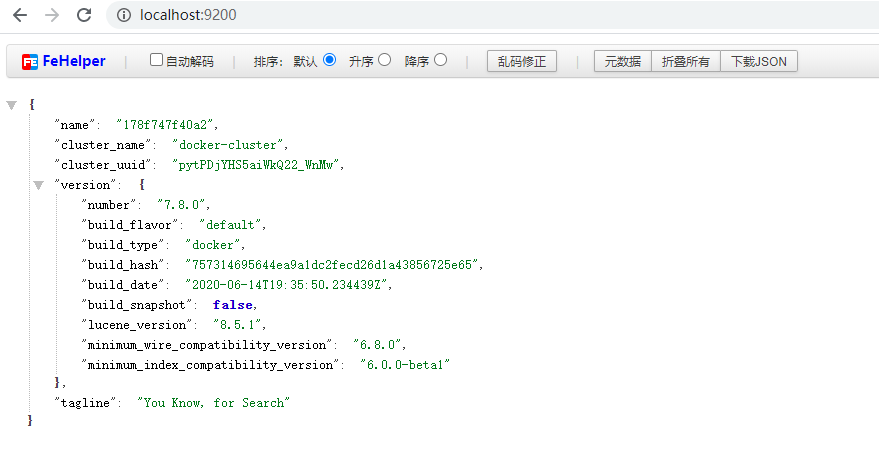Click the "build_date" key
This screenshot has width=879, height=469.
(x=122, y=285)
